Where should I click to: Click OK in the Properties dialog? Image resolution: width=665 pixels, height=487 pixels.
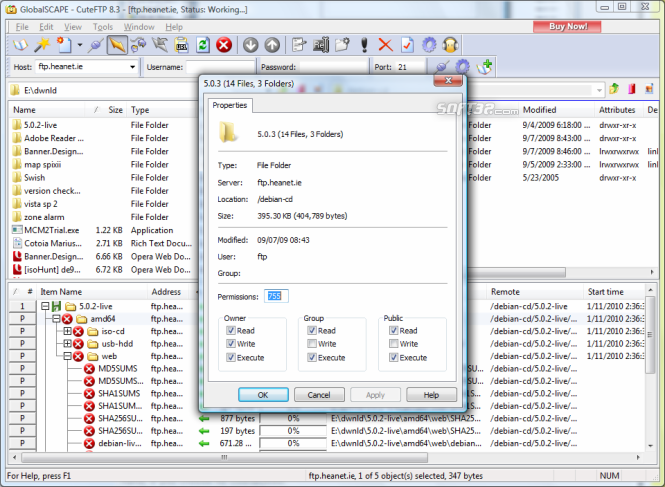(263, 395)
